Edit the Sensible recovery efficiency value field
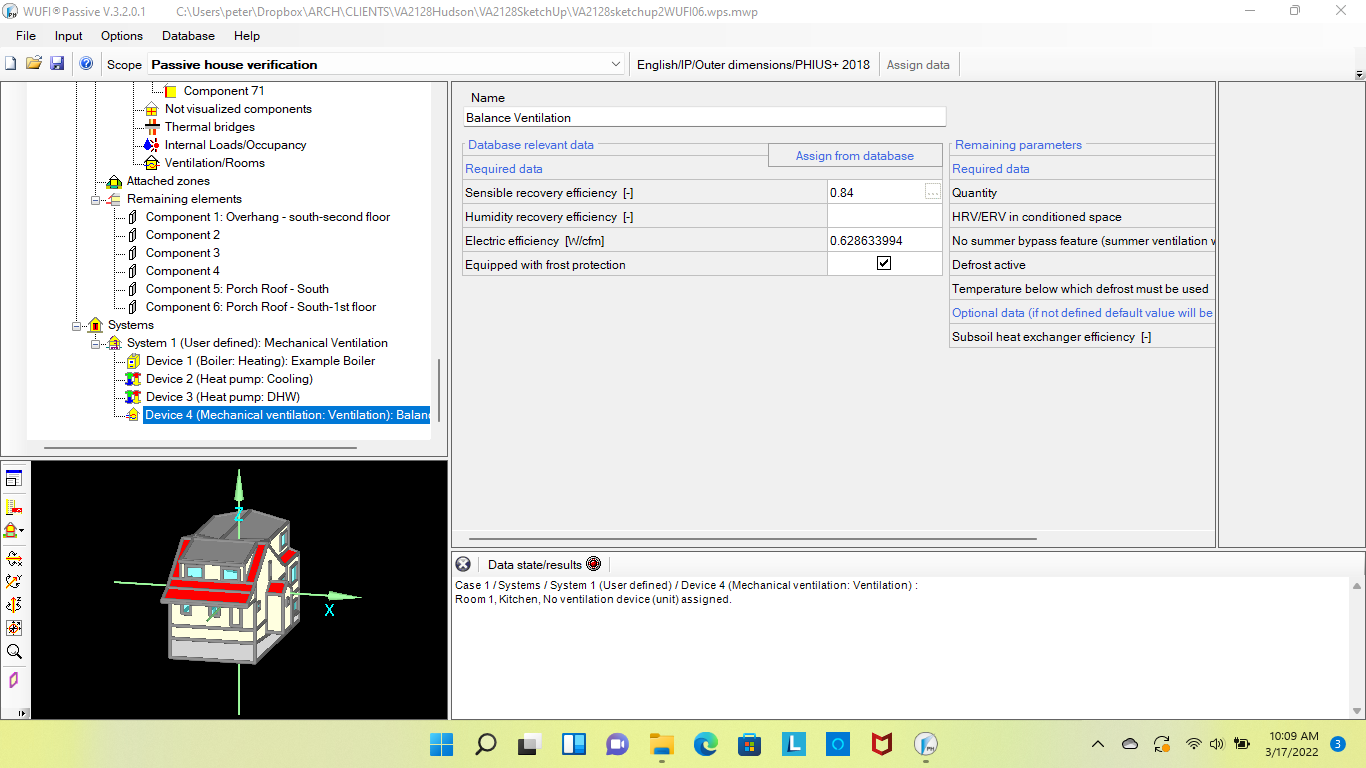1366x768 pixels. point(875,192)
